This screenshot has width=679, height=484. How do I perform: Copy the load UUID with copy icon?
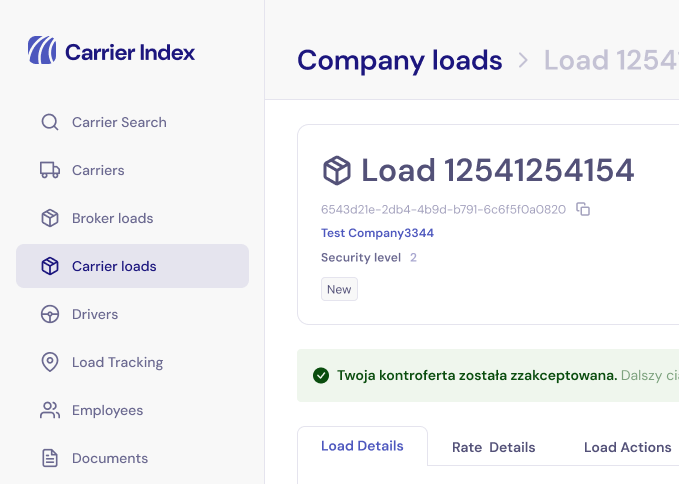[583, 209]
